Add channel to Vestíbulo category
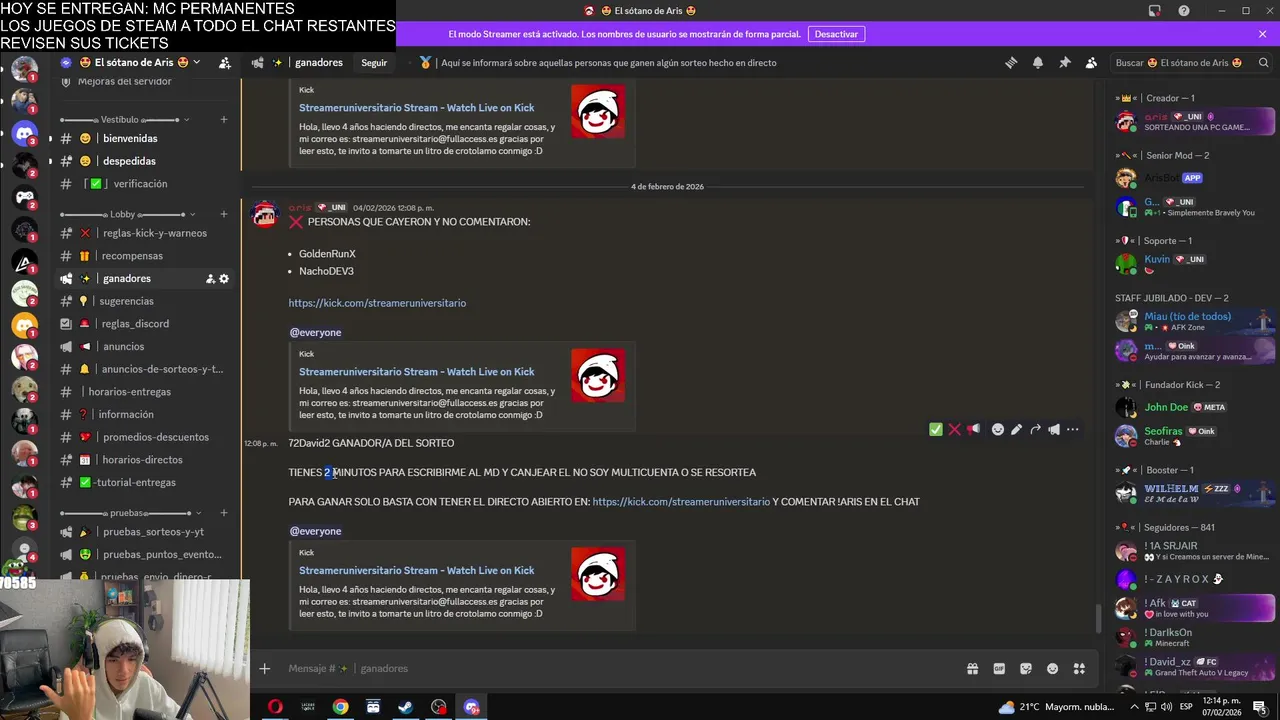 224,119
